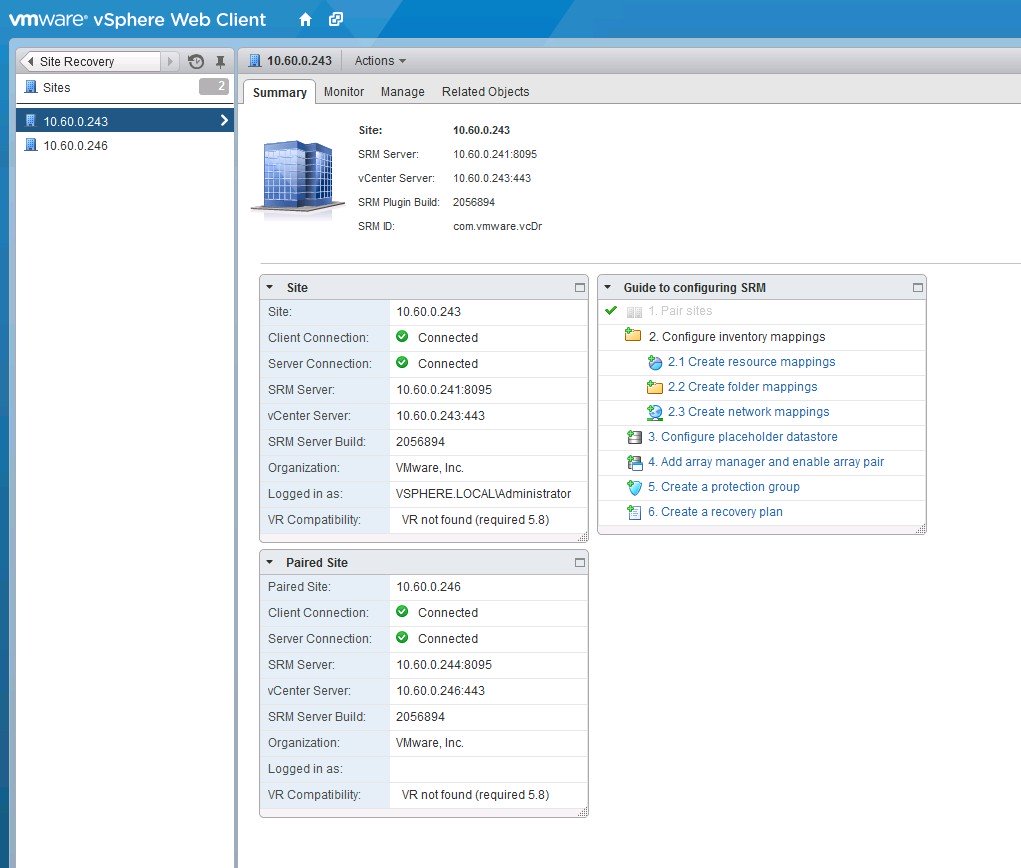Click the new window icon beside Home
Viewport: 1021px width, 868px height.
click(336, 19)
